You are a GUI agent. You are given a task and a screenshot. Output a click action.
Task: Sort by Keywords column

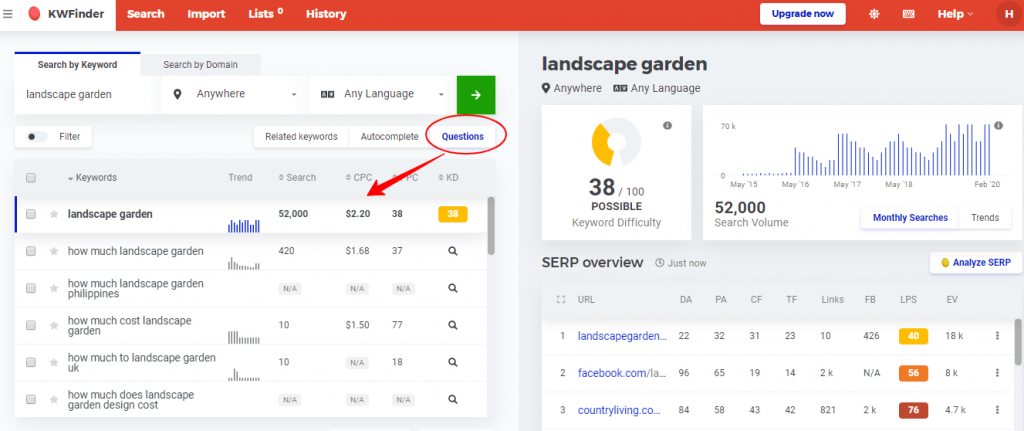[92, 178]
